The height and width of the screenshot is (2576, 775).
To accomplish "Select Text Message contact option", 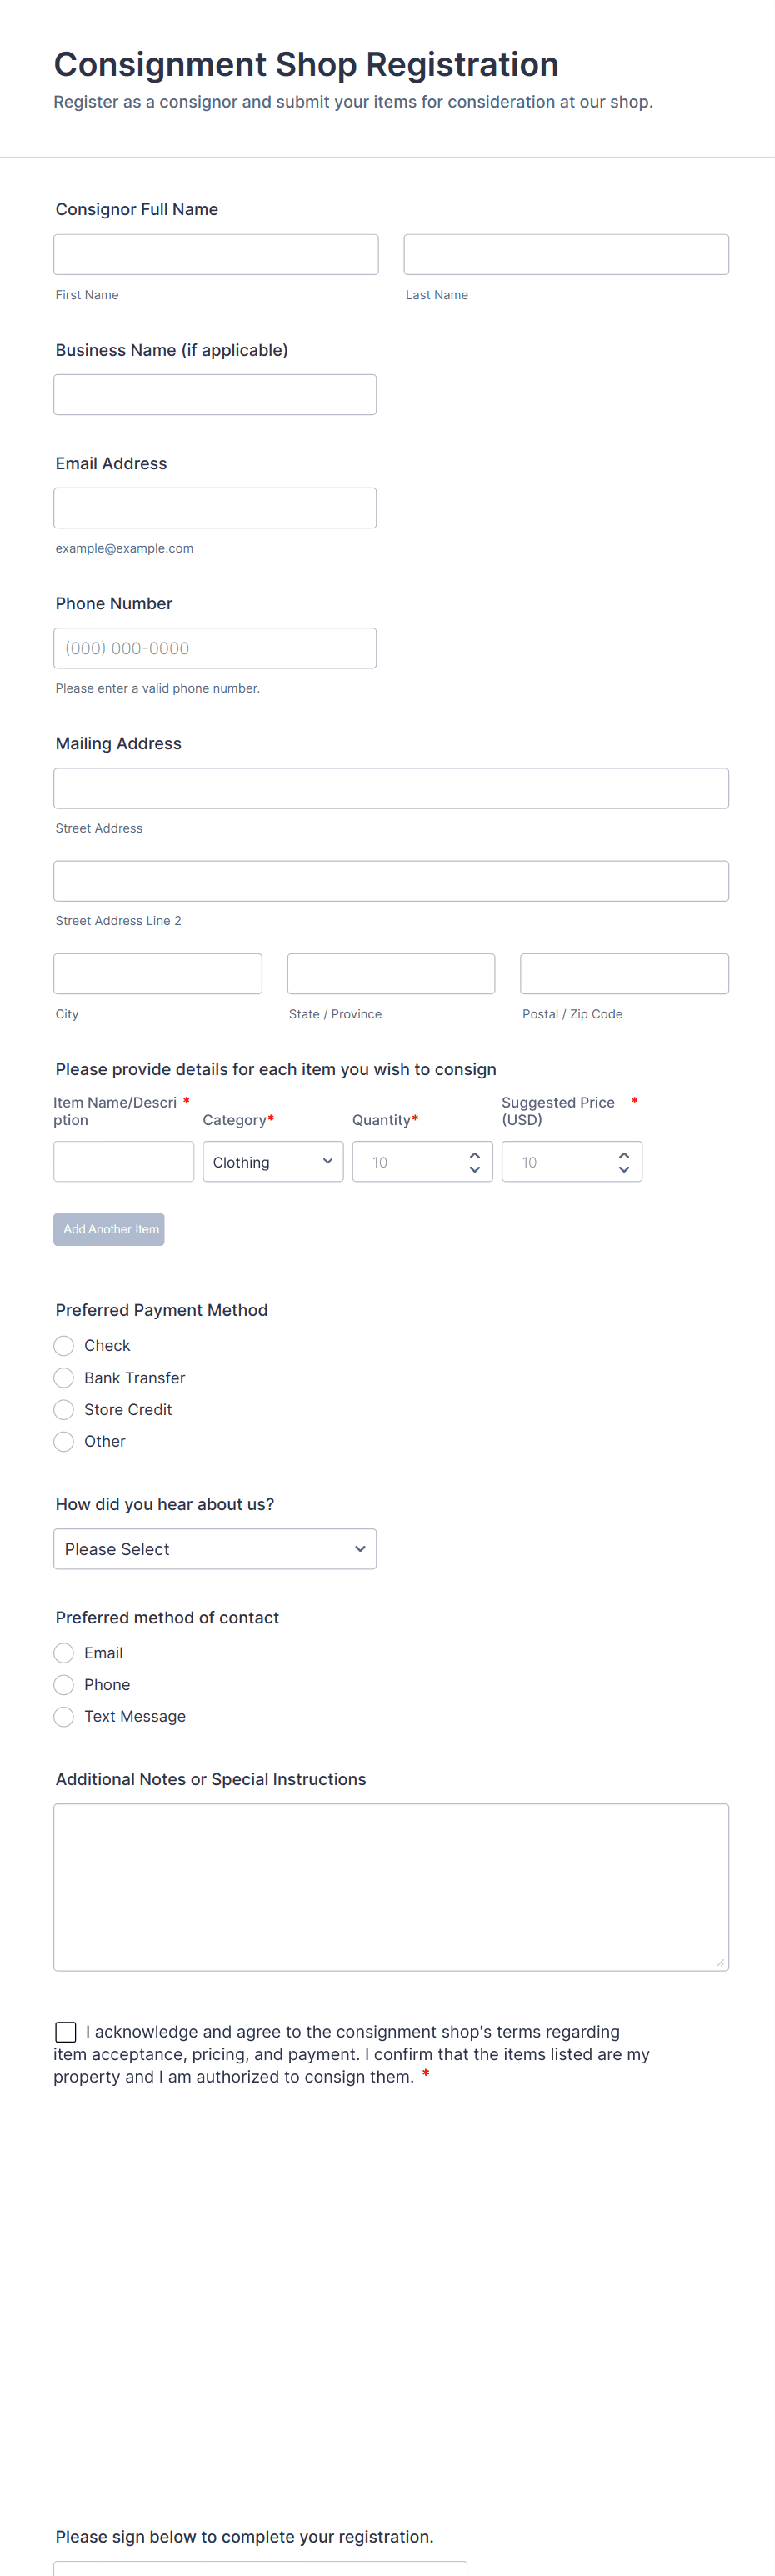I will coord(64,1717).
